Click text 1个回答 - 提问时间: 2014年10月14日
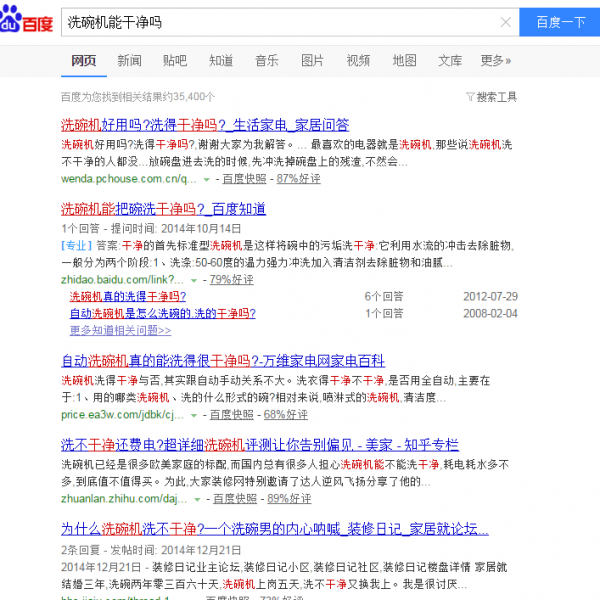The image size is (600, 600). click(x=151, y=228)
